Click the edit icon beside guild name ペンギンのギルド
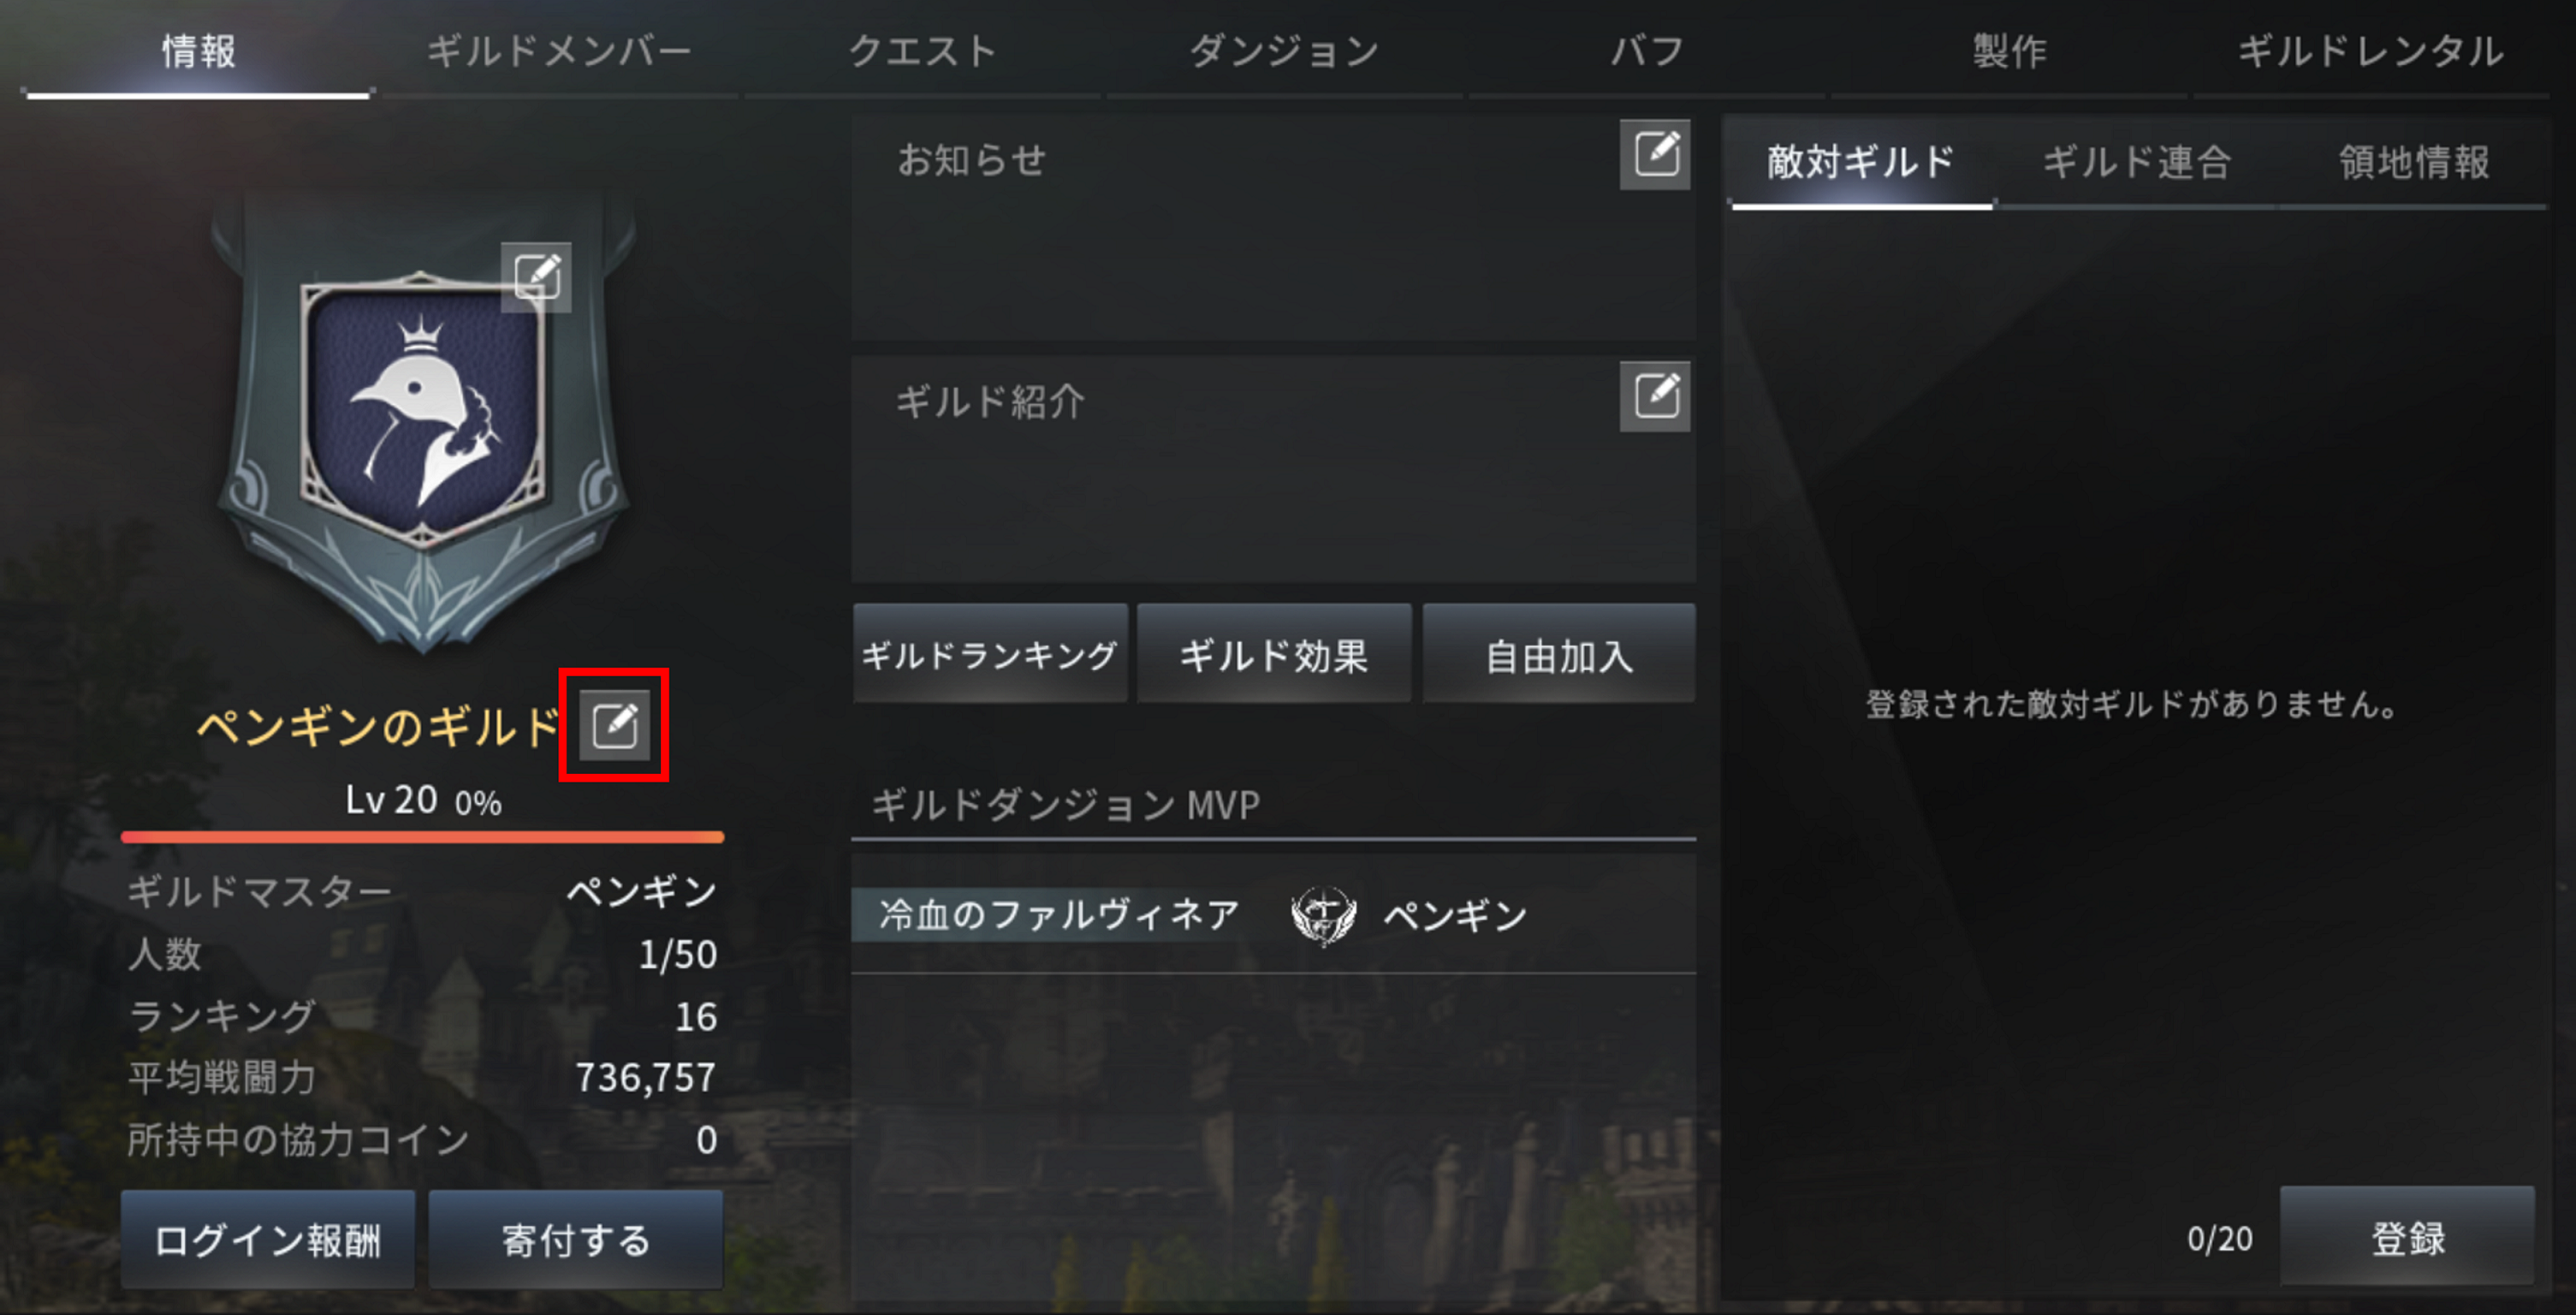 pyautogui.click(x=614, y=725)
